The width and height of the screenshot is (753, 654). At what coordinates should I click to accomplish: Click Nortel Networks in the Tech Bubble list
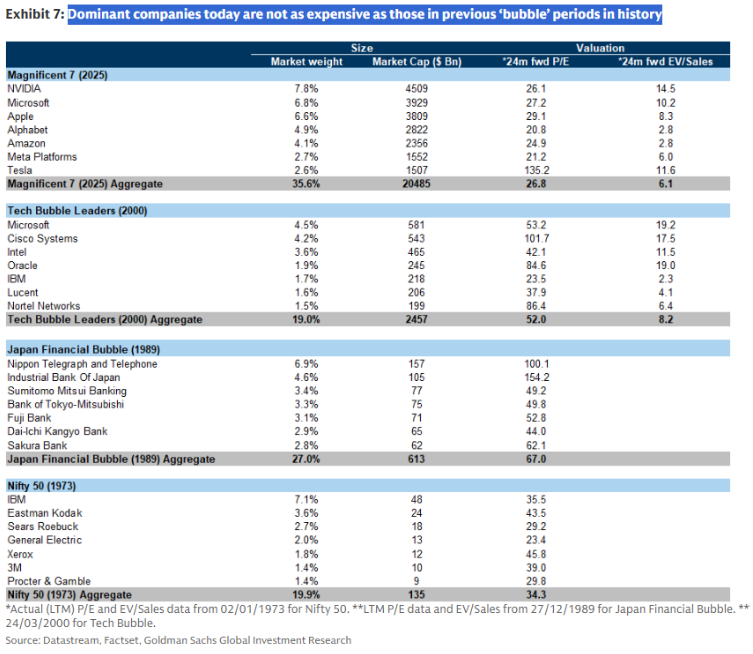pos(45,305)
